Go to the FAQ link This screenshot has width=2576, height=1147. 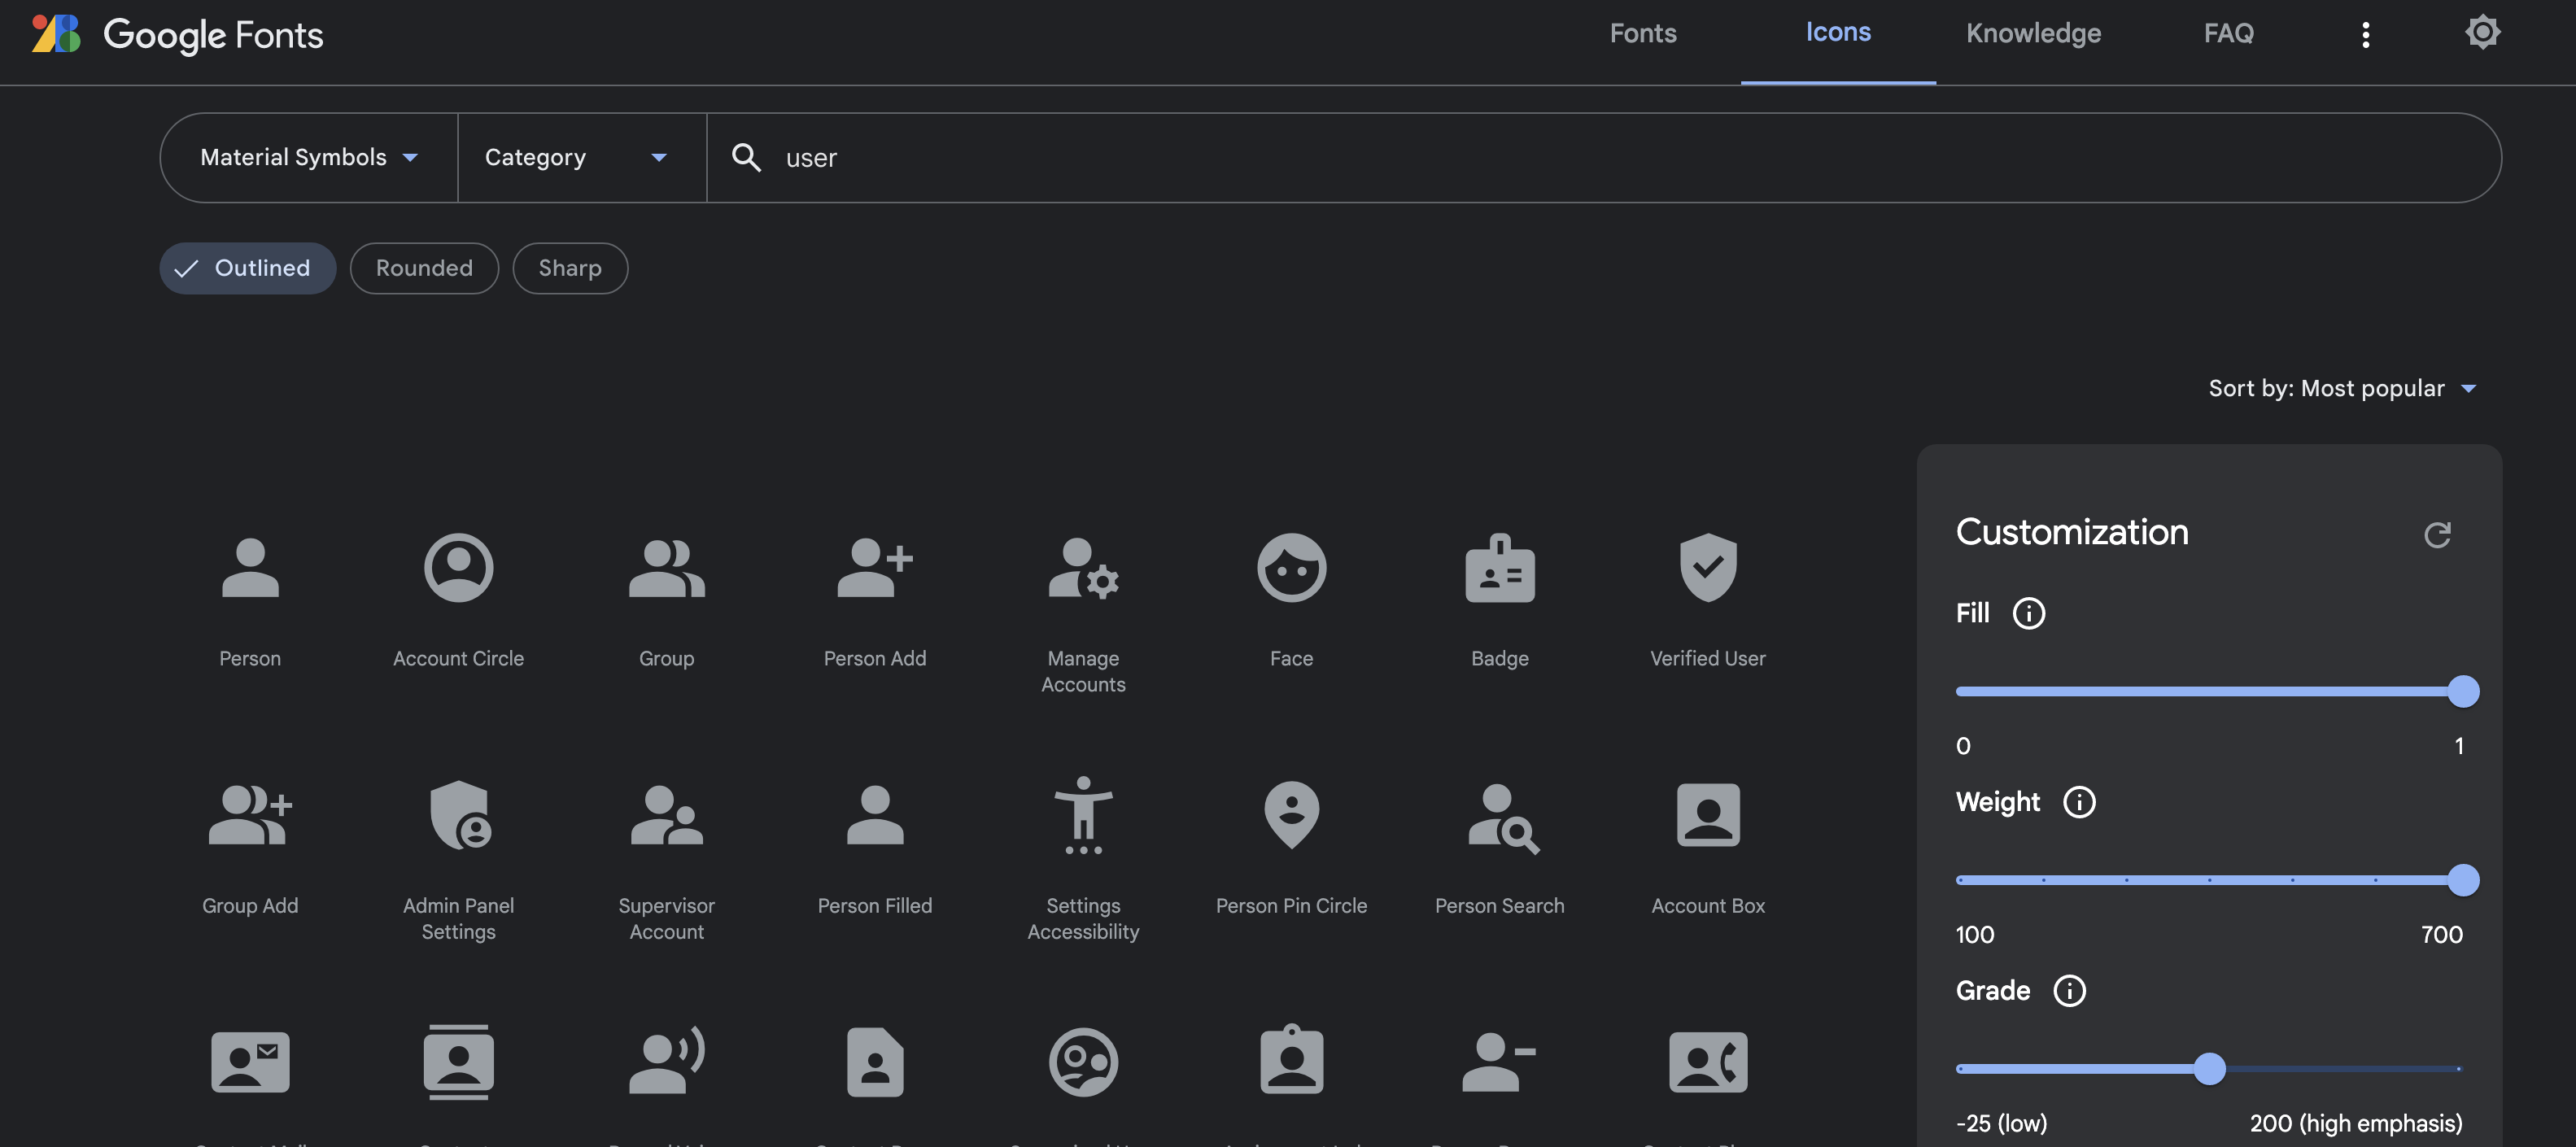2228,34
